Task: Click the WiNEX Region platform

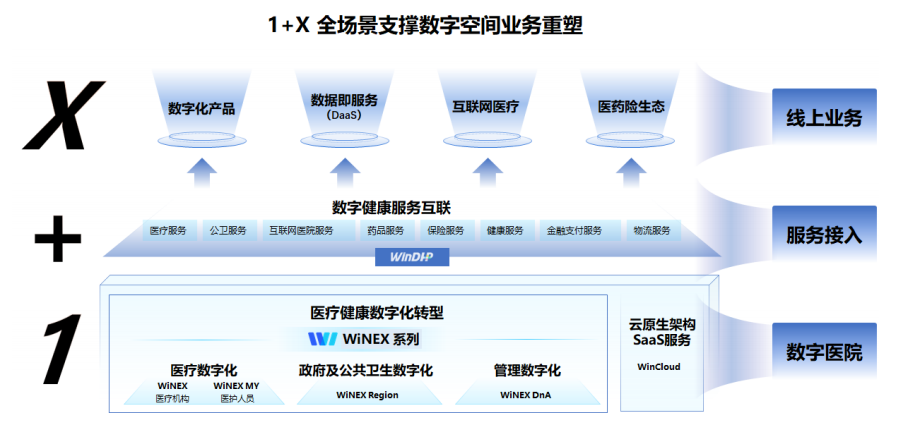Action: click(365, 395)
